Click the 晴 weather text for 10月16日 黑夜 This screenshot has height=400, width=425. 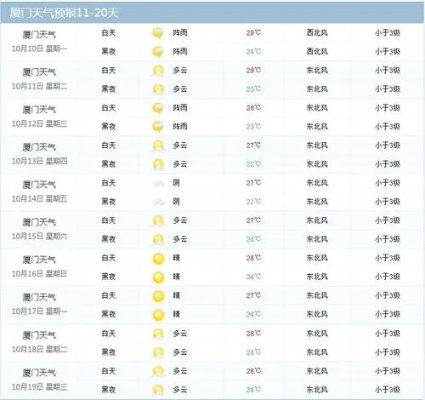pyautogui.click(x=176, y=277)
